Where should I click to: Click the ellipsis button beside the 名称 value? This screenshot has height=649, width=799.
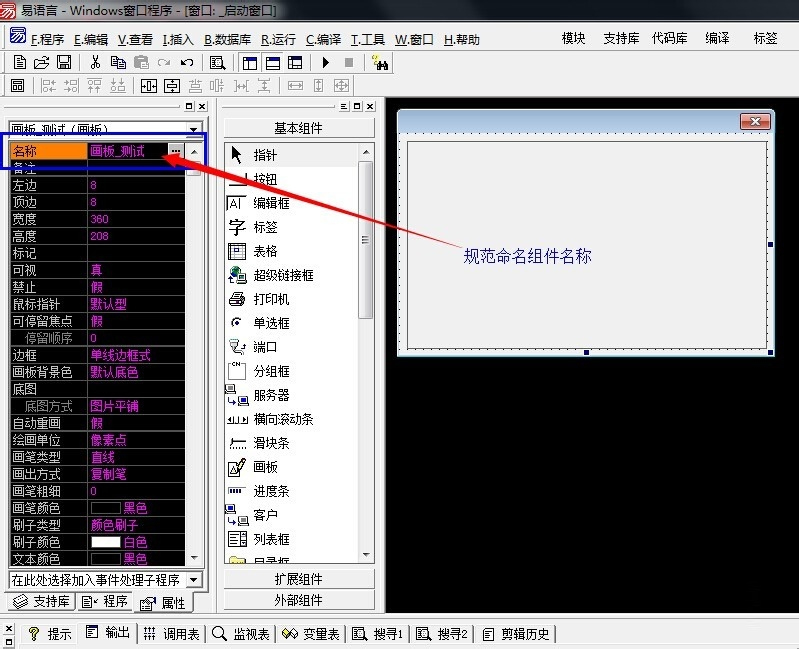(x=176, y=151)
